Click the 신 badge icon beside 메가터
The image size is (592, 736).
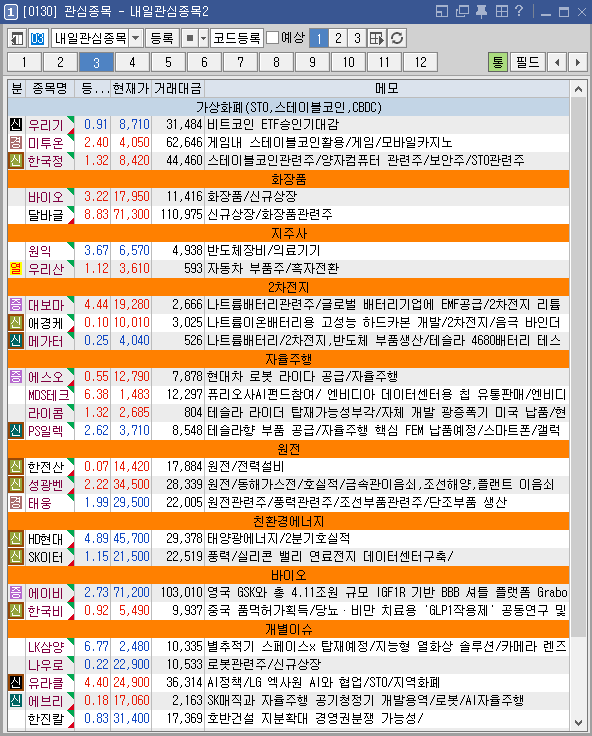point(16,340)
